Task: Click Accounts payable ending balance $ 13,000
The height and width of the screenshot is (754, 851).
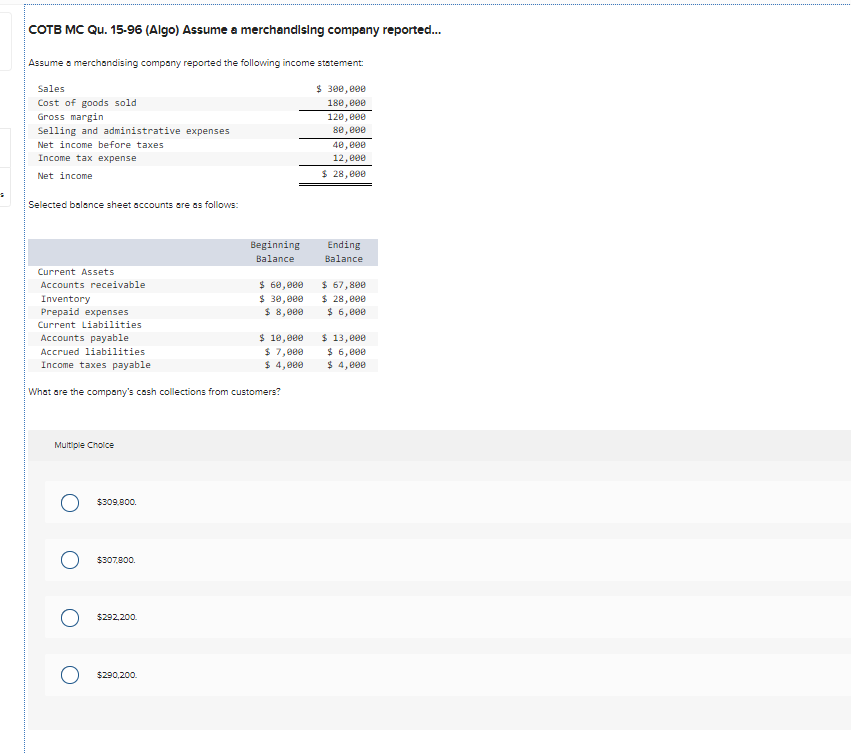Action: 344,338
